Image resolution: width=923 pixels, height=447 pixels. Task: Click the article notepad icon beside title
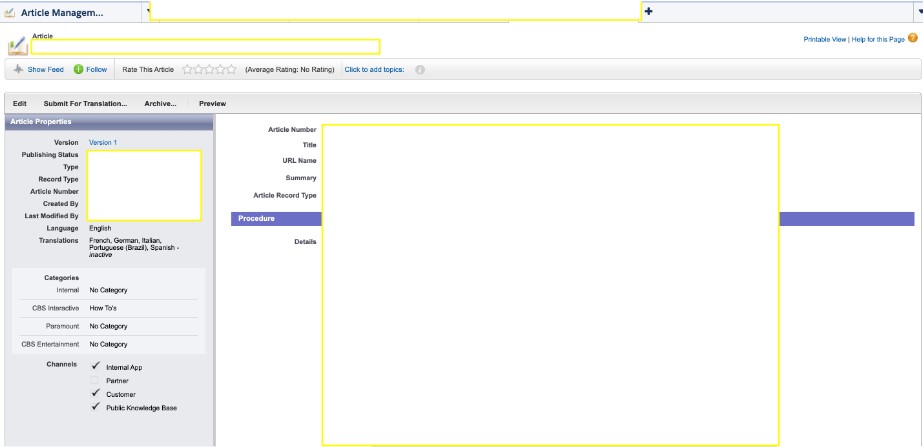tap(17, 46)
